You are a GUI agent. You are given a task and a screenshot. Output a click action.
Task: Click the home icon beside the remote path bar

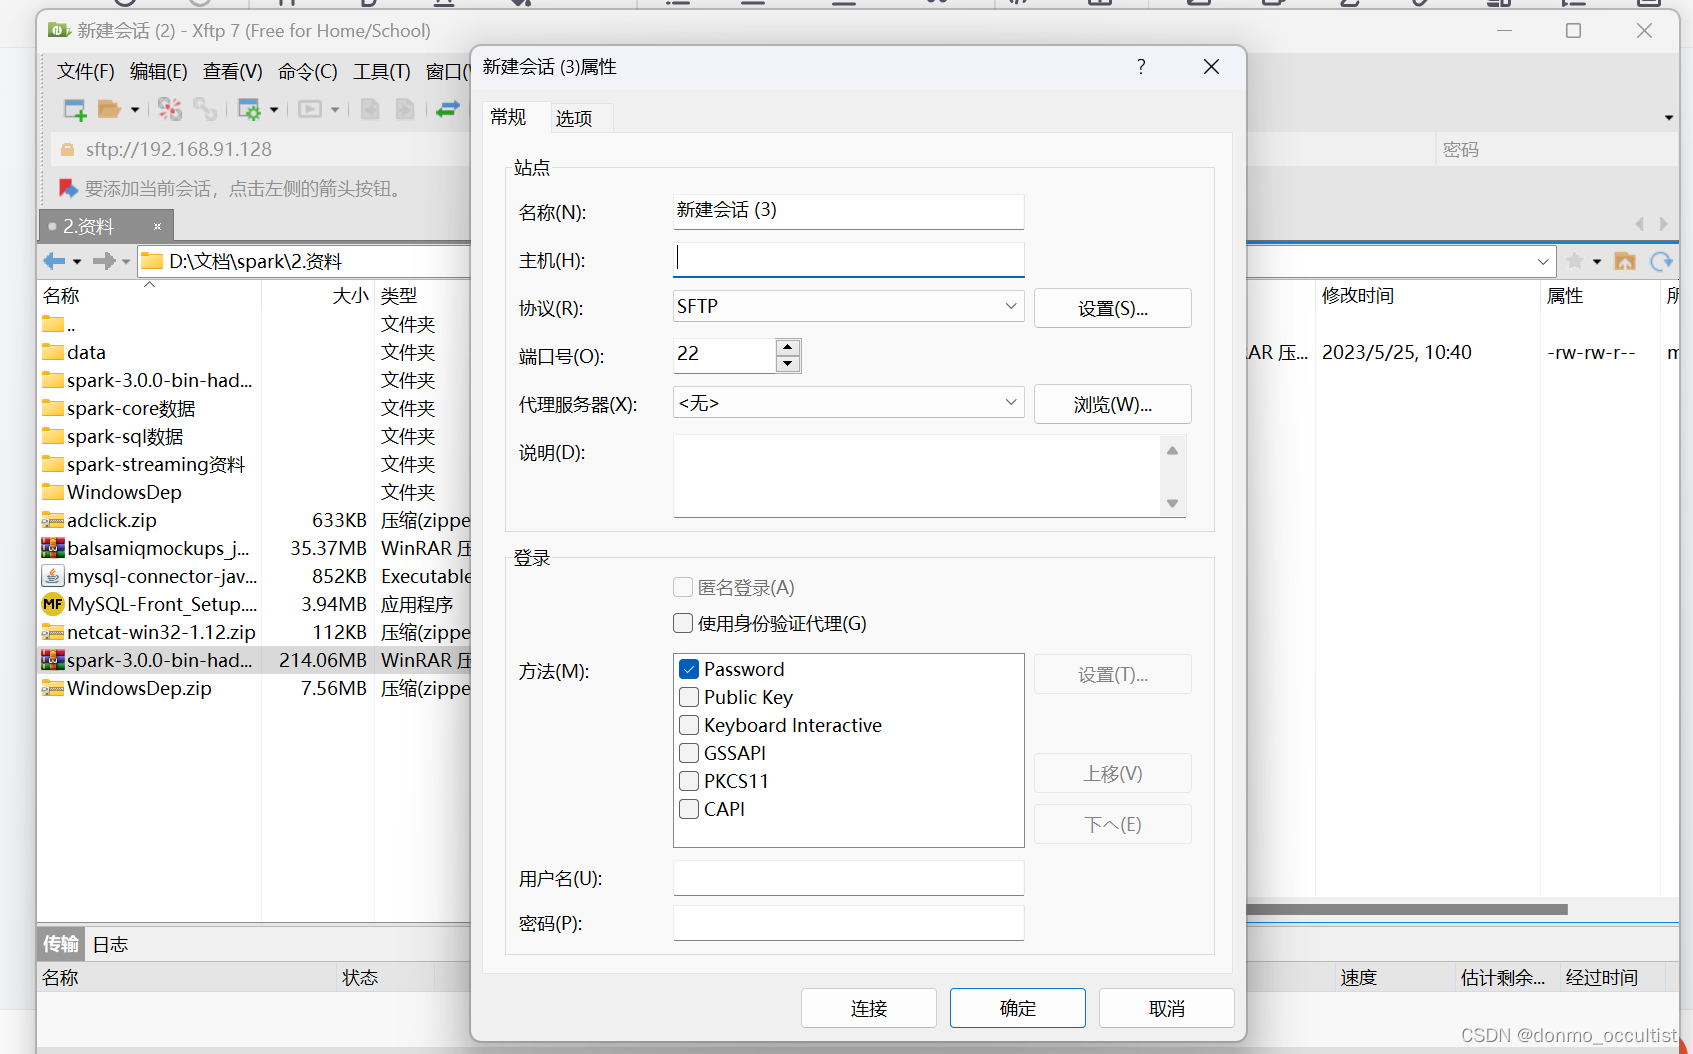pyautogui.click(x=1625, y=261)
